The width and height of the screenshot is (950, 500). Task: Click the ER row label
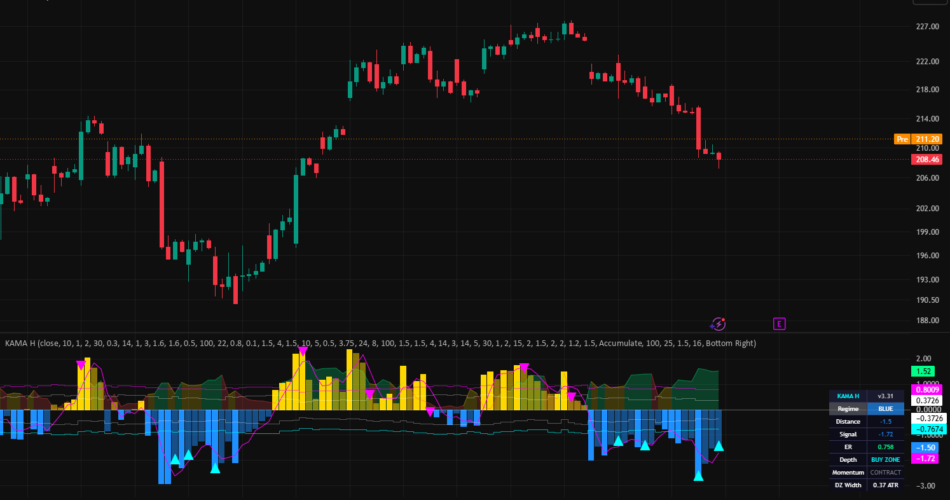(848, 447)
